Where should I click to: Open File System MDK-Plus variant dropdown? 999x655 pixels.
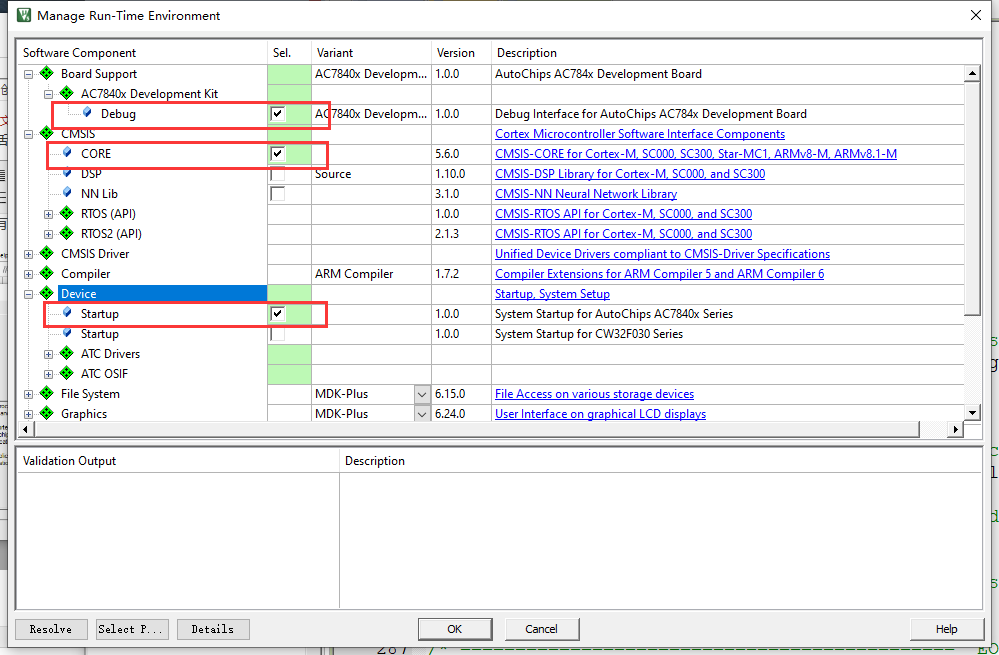point(422,394)
